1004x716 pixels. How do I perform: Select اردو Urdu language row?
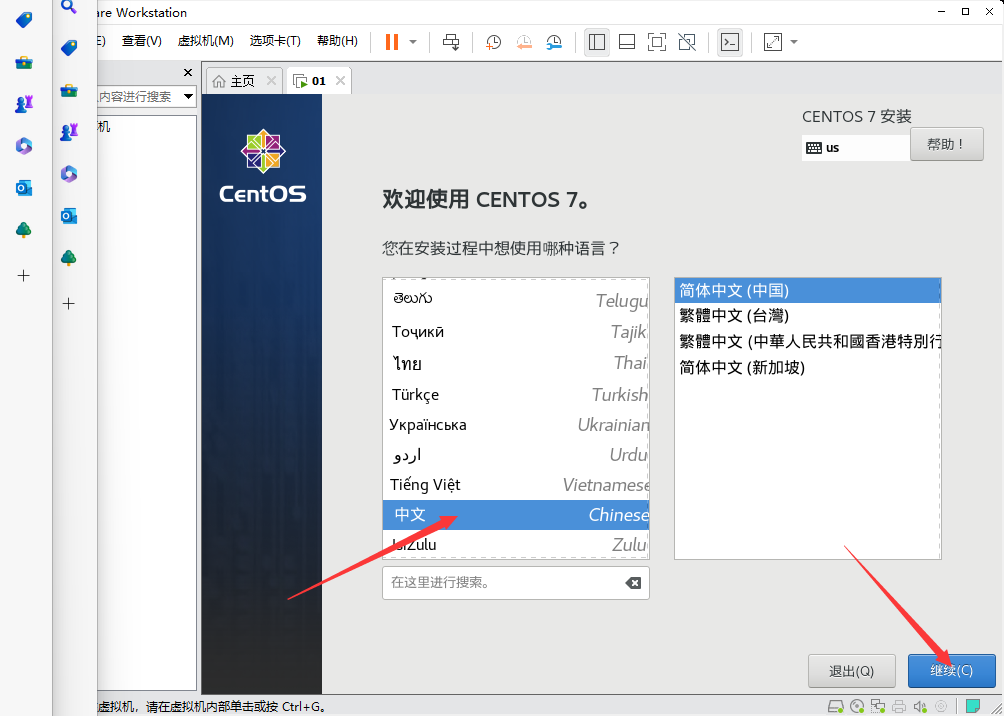pos(516,455)
